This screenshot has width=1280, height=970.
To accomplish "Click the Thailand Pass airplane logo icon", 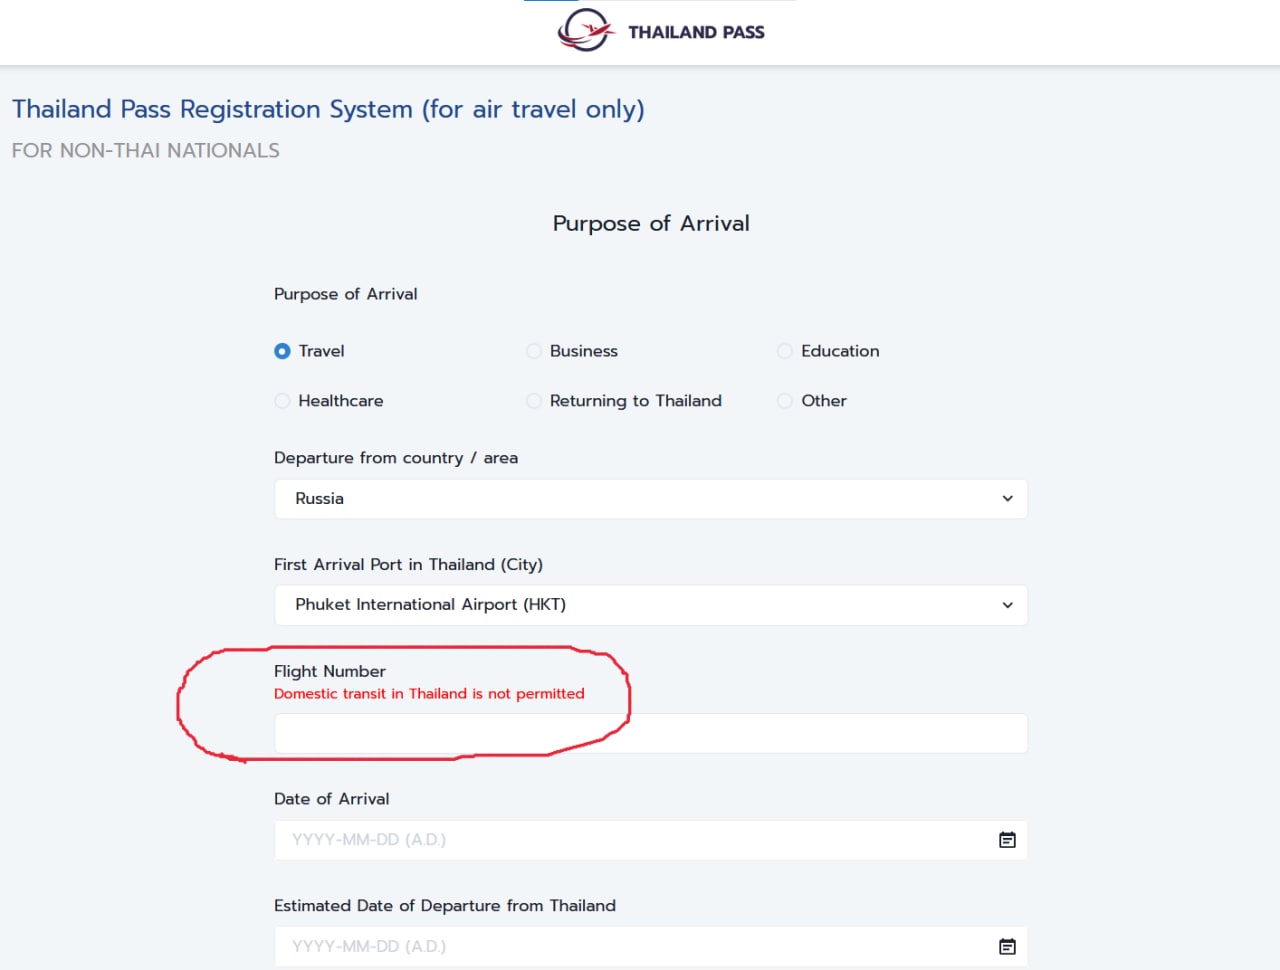I will pos(585,30).
